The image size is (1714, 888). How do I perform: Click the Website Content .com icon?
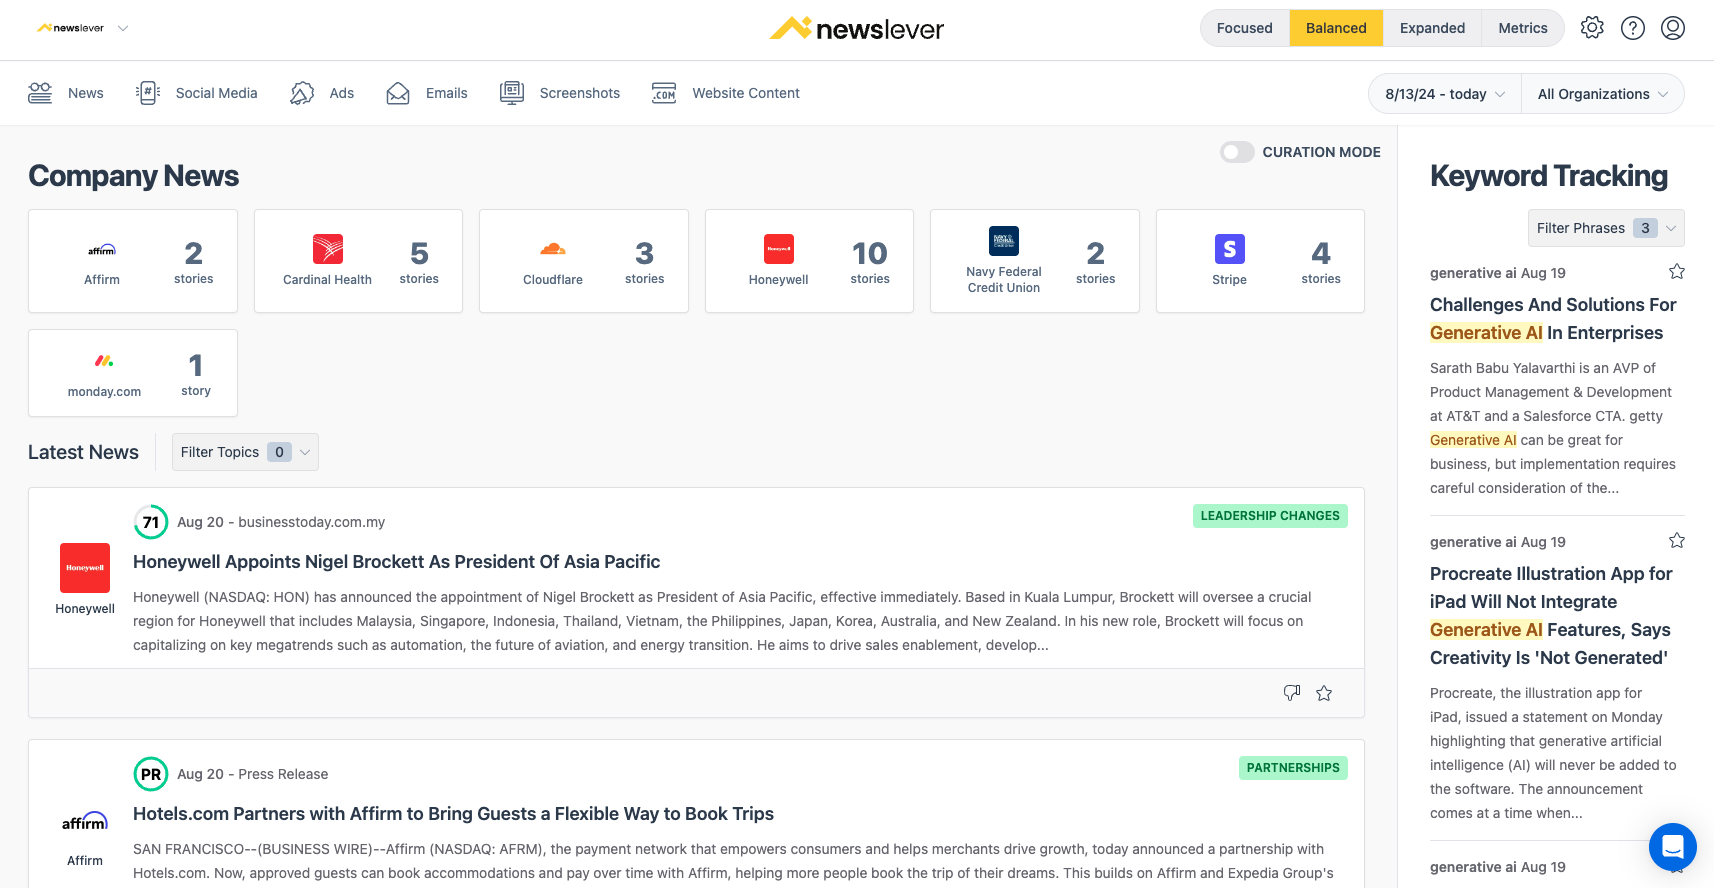pos(664,93)
